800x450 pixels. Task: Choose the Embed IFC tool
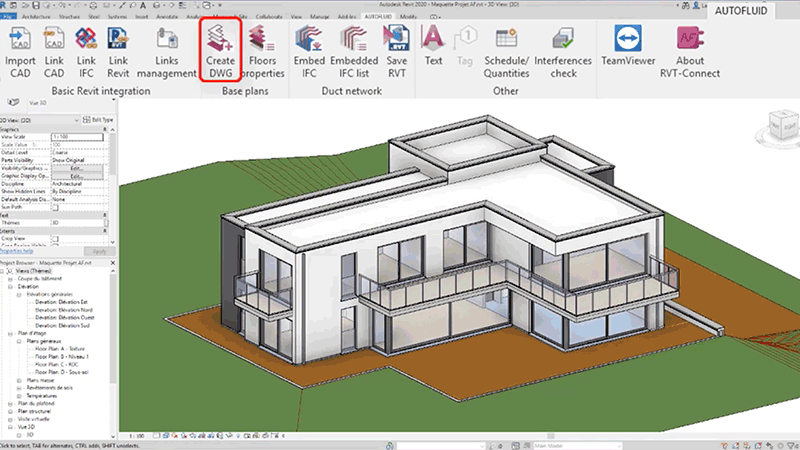[309, 53]
